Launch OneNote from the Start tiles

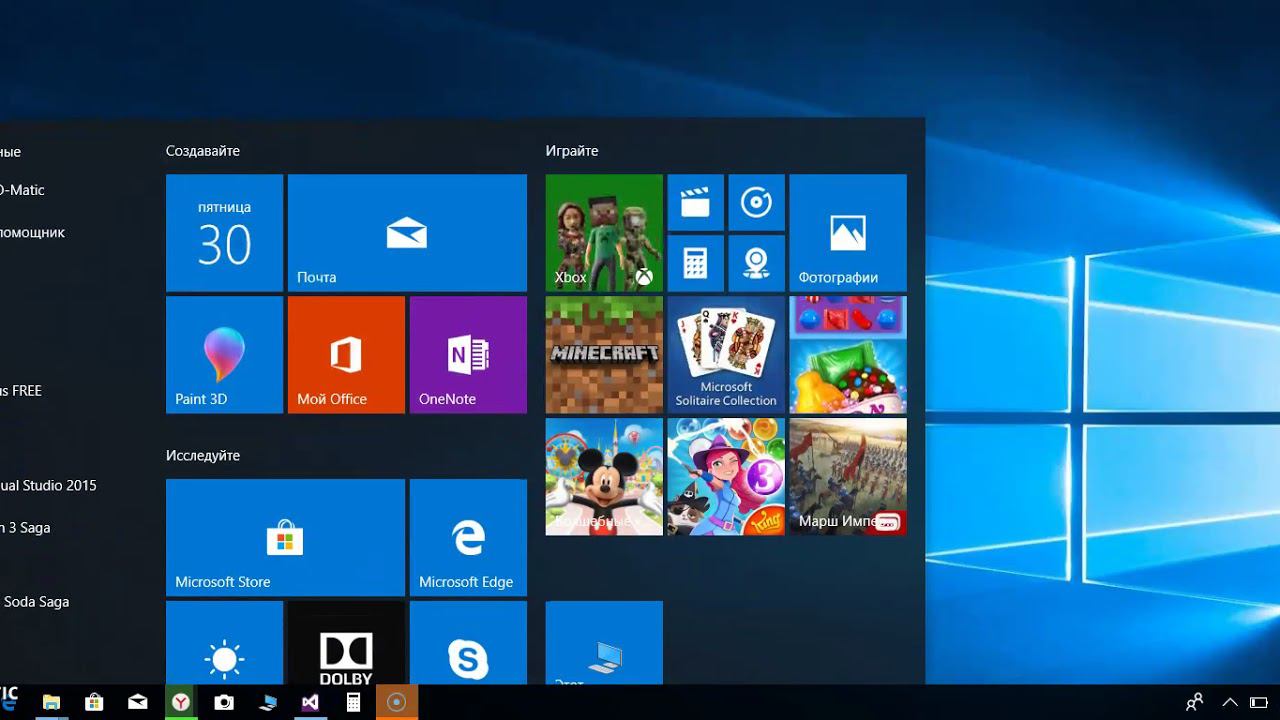(x=468, y=355)
